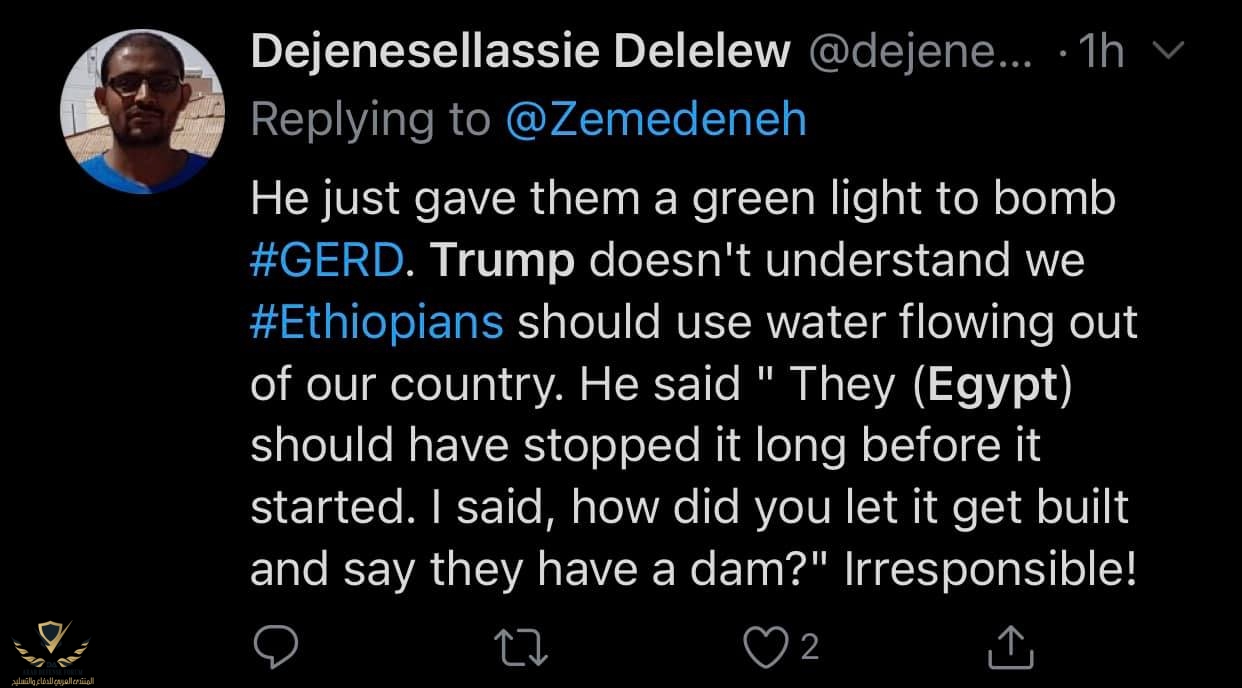This screenshot has height=688, width=1242.
Task: Click the display name Dejenesellassie Delelew
Action: 520,52
